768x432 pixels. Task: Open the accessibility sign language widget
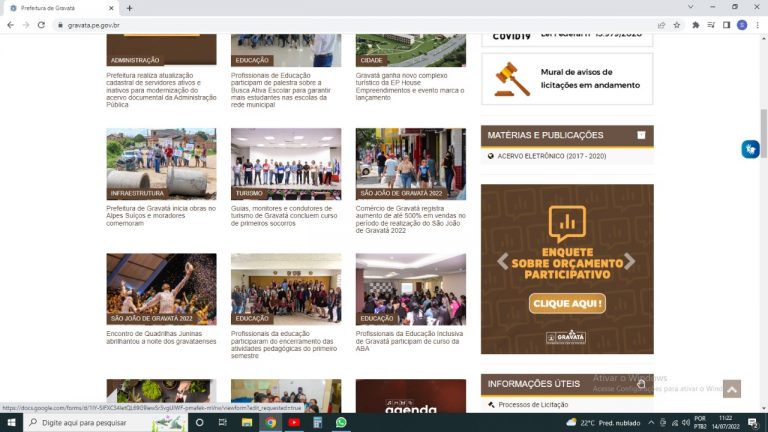pyautogui.click(x=750, y=149)
